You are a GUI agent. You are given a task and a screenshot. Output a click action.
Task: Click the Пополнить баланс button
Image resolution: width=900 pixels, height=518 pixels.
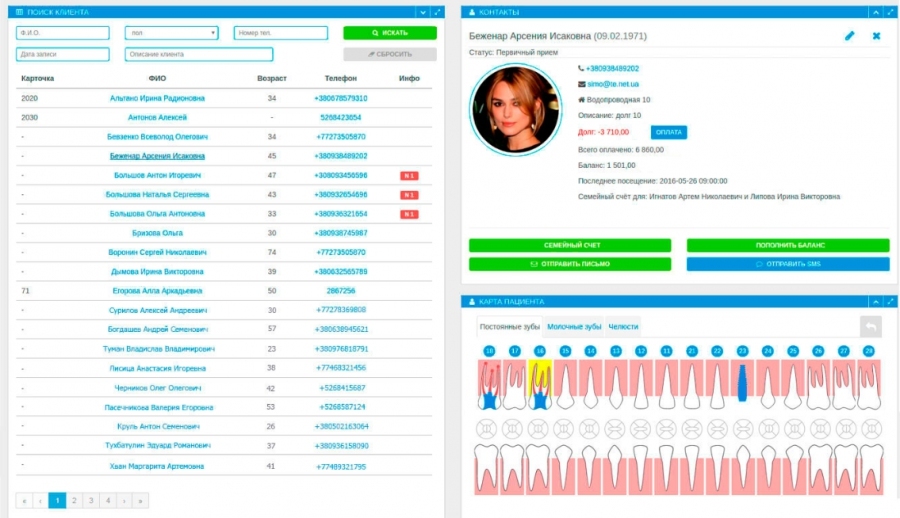[787, 245]
